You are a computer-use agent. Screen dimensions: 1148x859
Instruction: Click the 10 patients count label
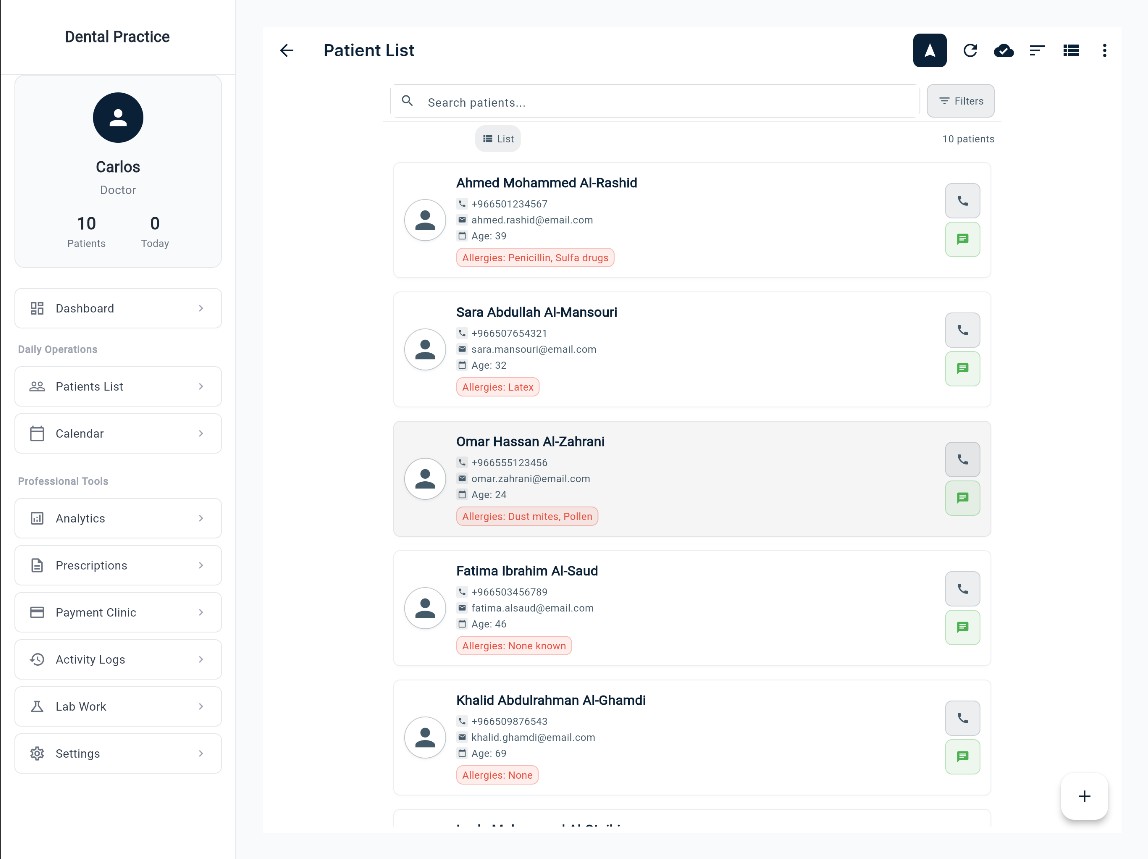tap(968, 138)
